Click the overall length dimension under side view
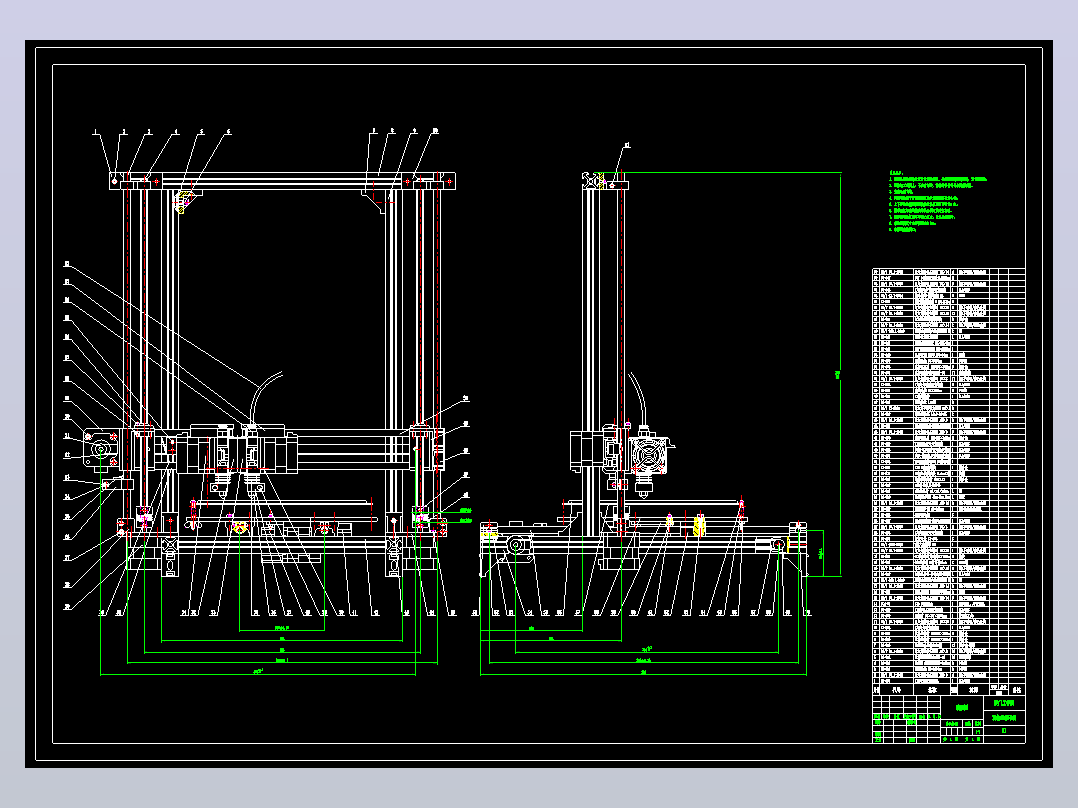This screenshot has height=808, width=1078. point(644,673)
